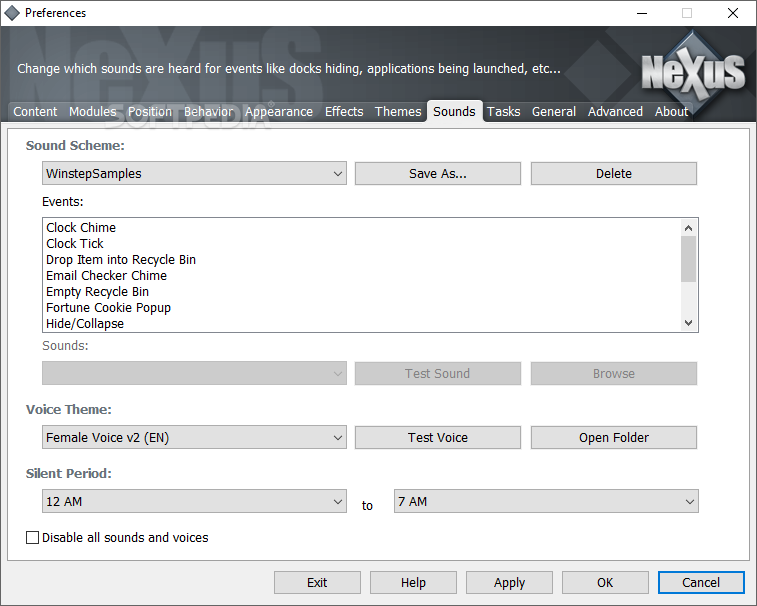
Task: Go to the Behavior tab
Action: coord(209,112)
